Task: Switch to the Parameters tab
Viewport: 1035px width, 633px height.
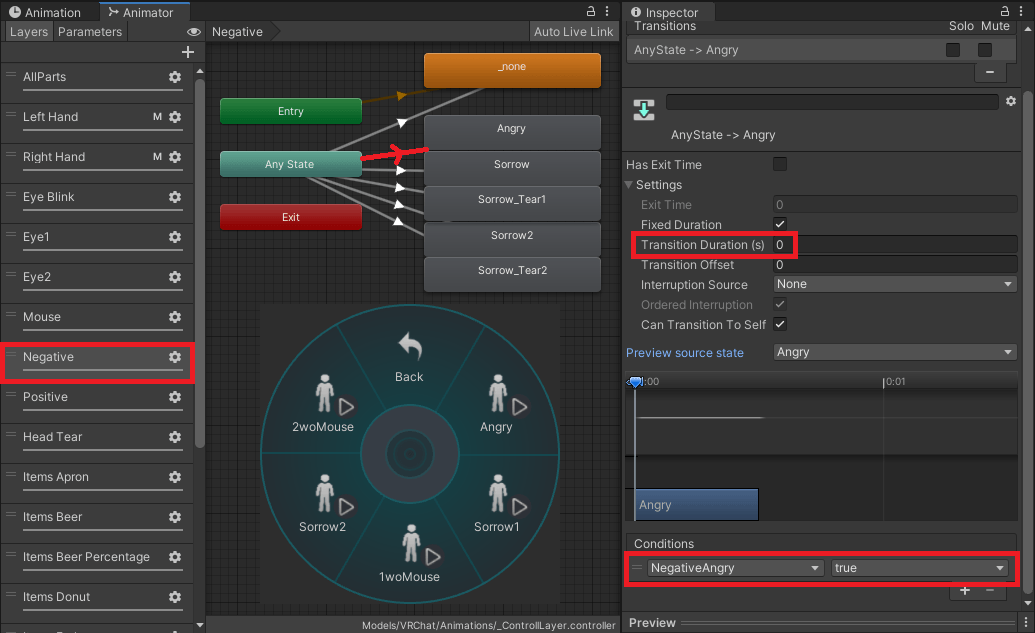Action: (90, 31)
